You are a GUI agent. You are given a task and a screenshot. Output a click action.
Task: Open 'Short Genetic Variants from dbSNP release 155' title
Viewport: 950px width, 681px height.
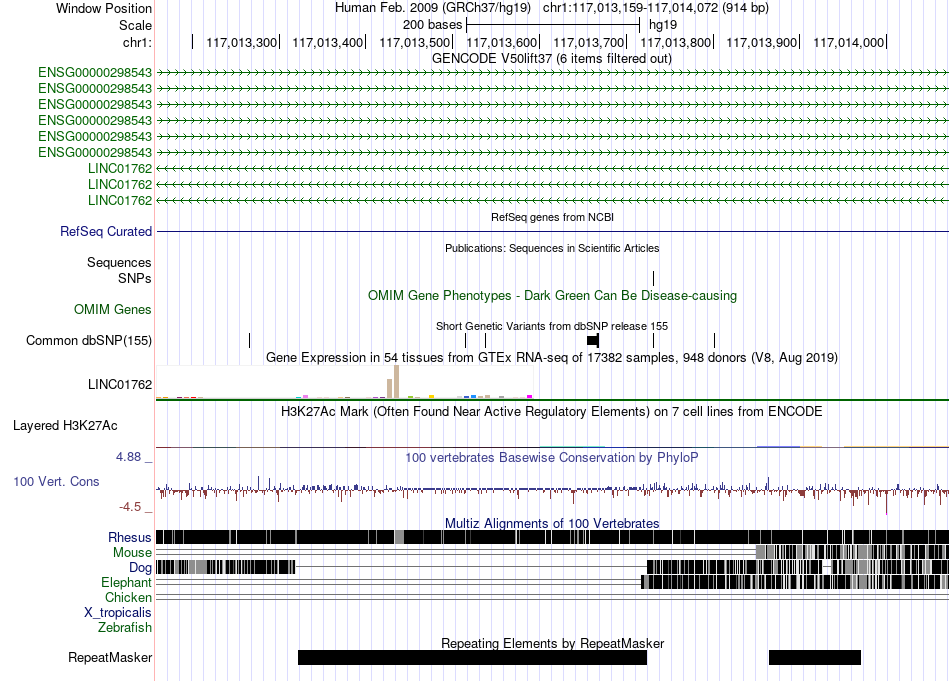(552, 326)
